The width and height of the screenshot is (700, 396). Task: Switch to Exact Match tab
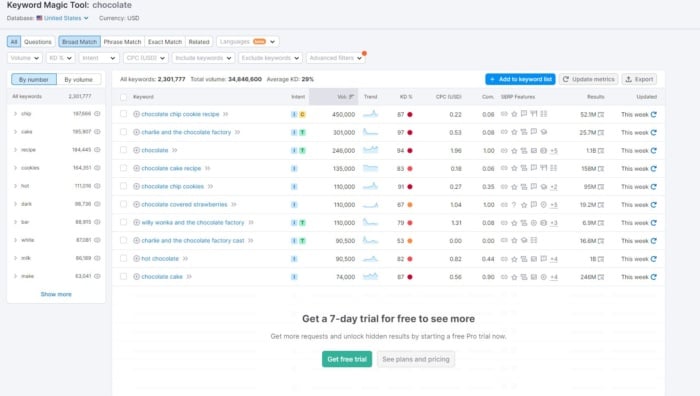[x=165, y=42]
